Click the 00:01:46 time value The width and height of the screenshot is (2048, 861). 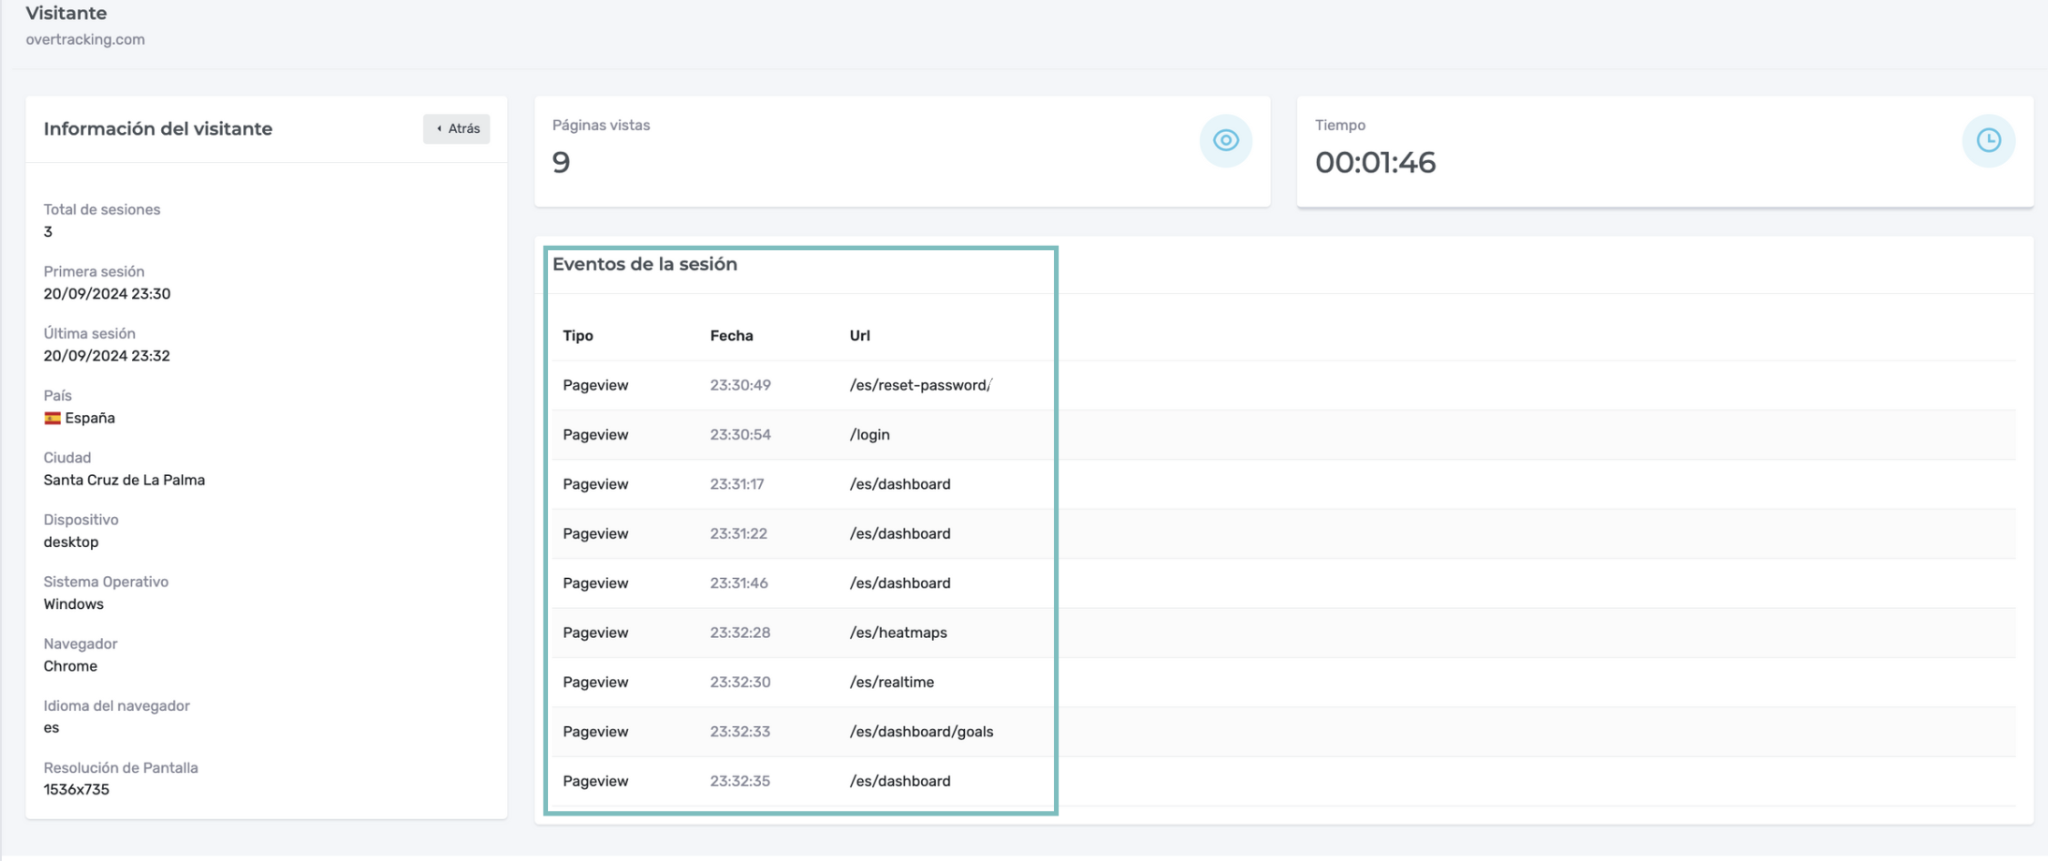pos(1375,162)
